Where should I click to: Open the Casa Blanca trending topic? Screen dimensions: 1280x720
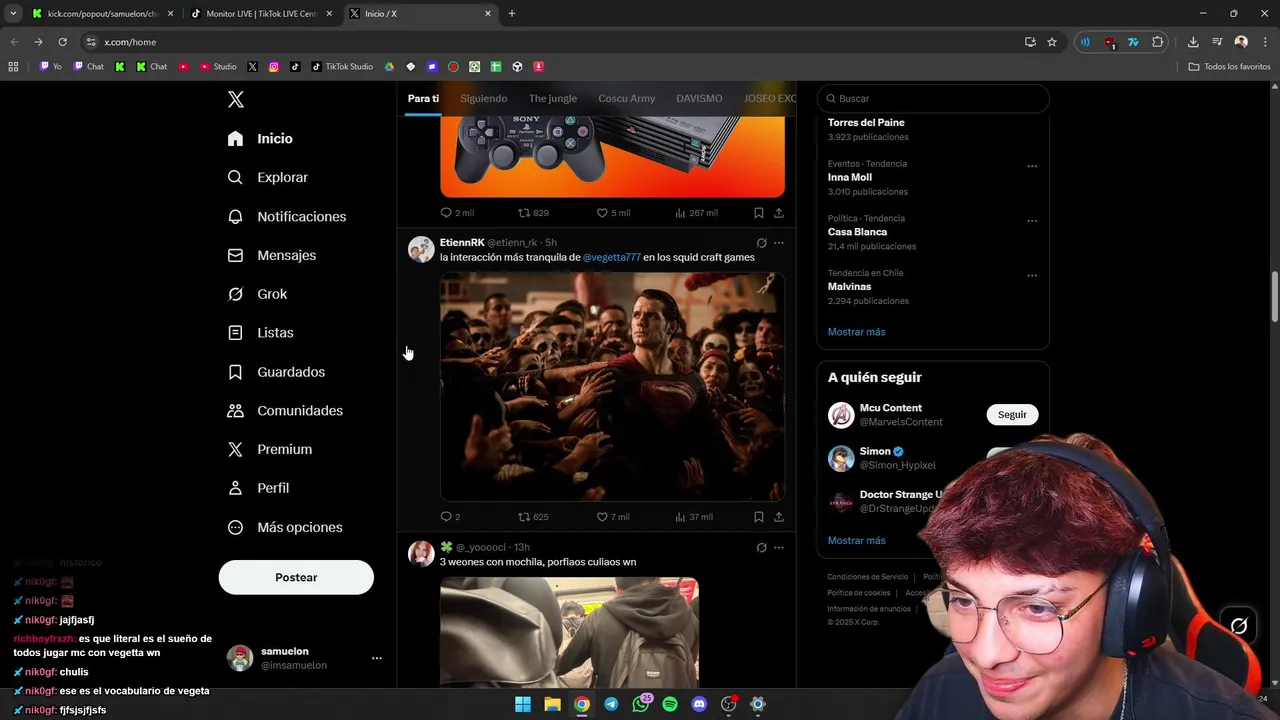(x=857, y=232)
